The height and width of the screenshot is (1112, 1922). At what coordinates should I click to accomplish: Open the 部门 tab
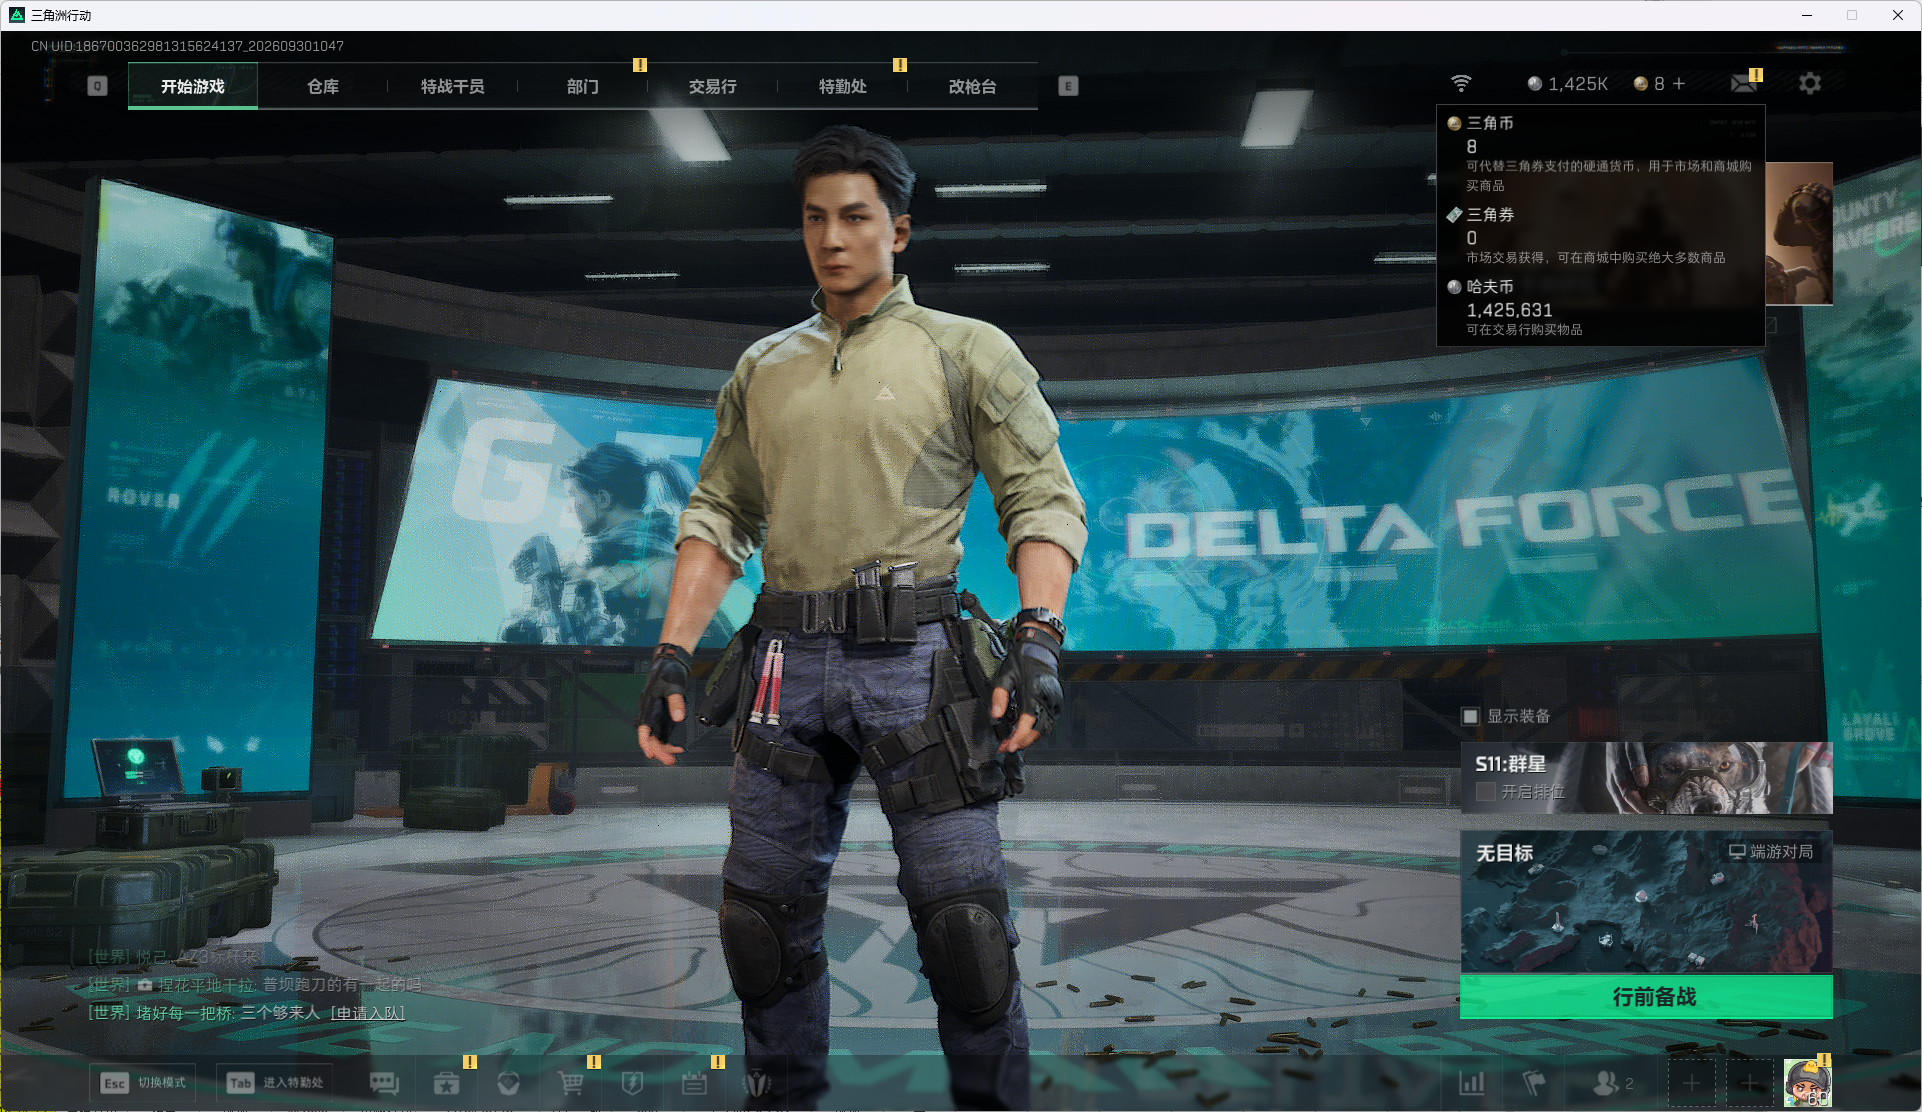tap(583, 86)
